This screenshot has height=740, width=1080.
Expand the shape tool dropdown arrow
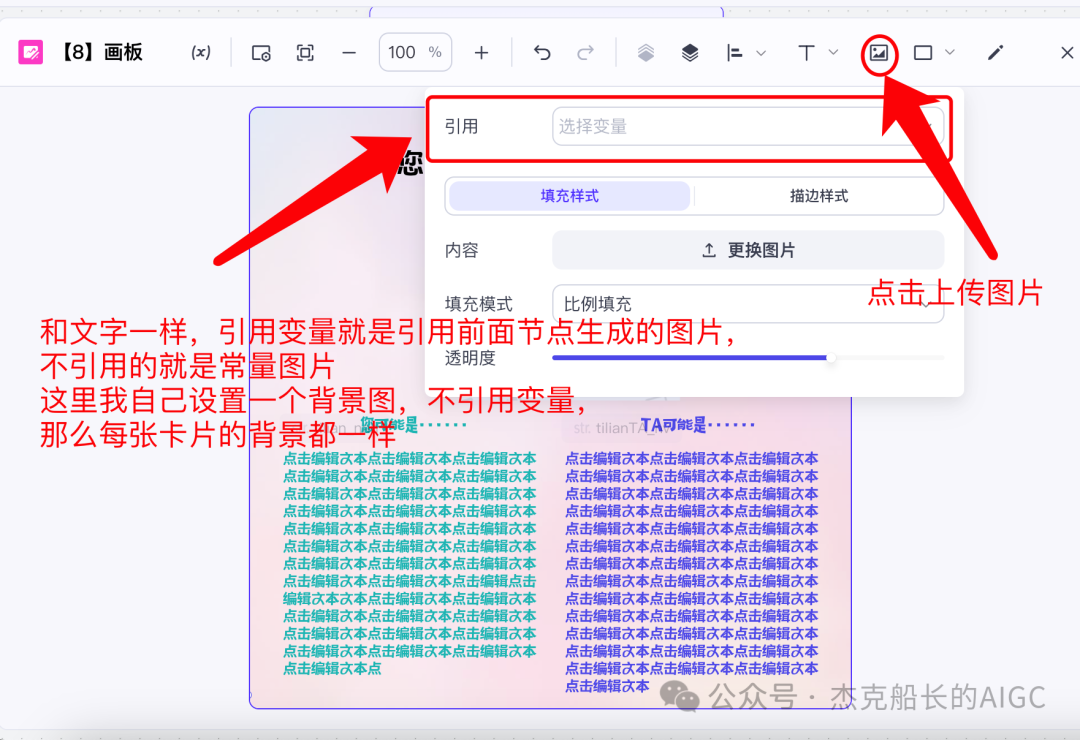[x=950, y=52]
